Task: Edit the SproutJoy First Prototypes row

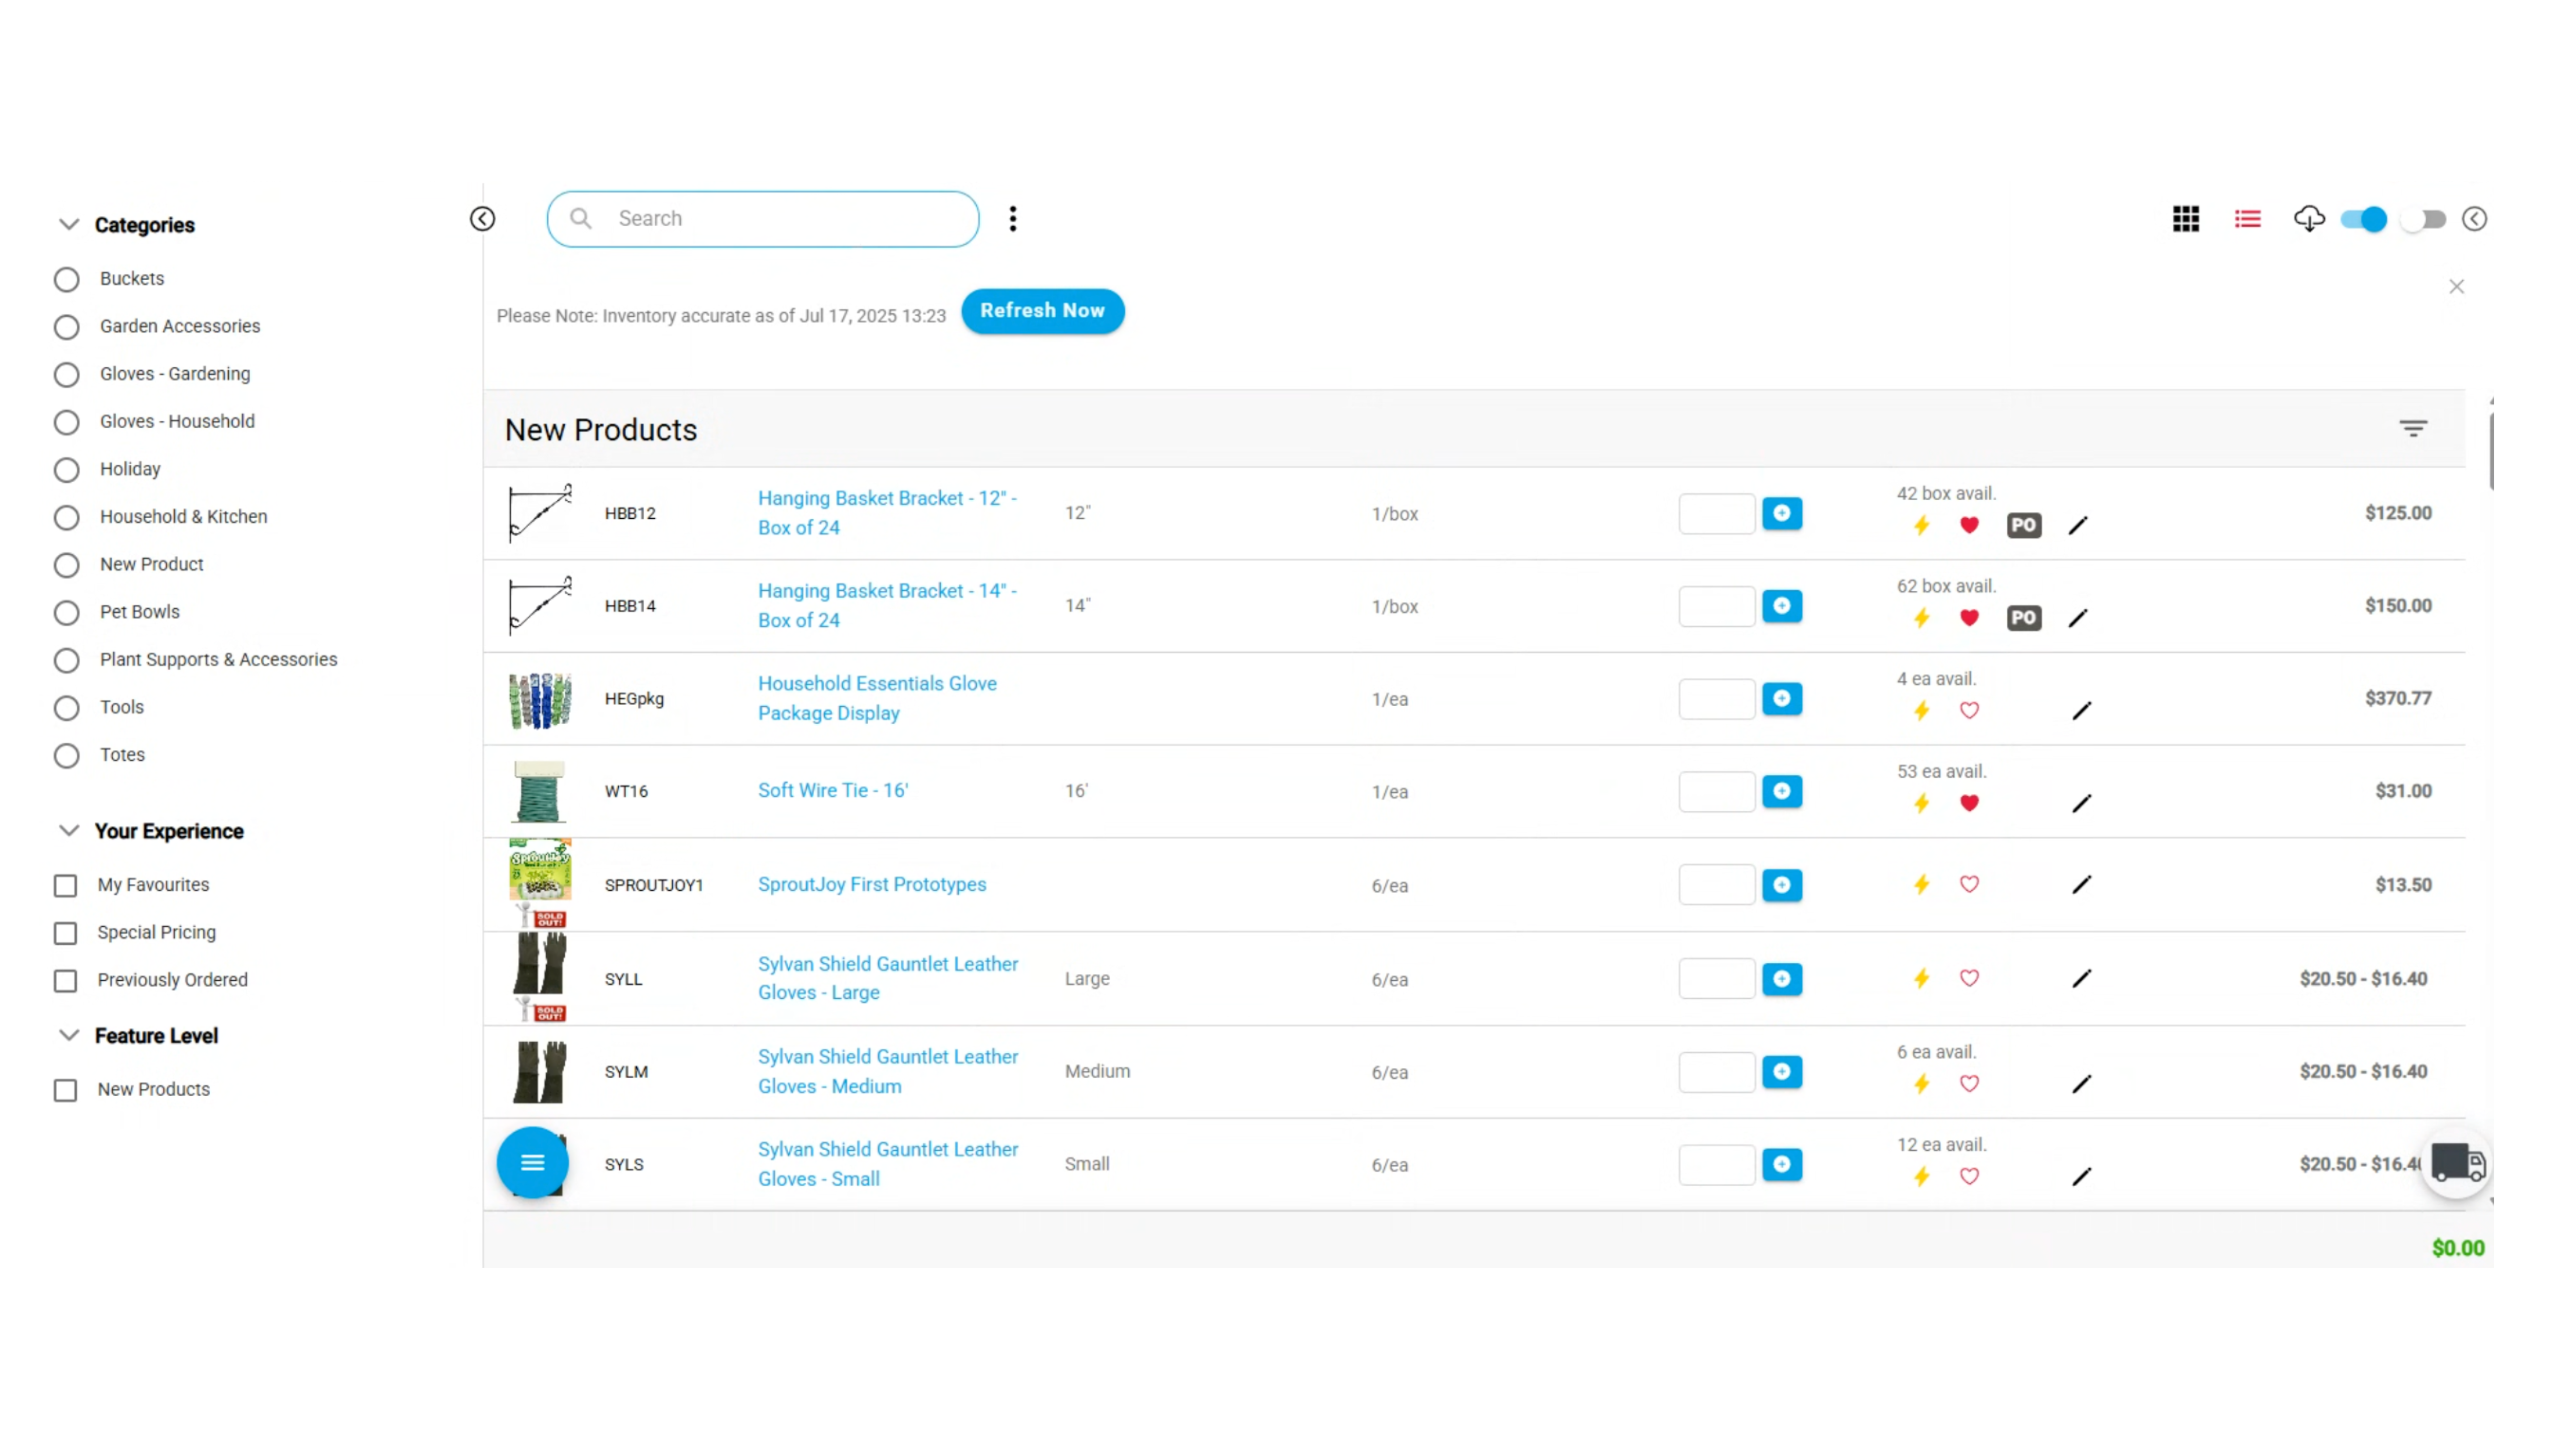Action: point(2082,885)
